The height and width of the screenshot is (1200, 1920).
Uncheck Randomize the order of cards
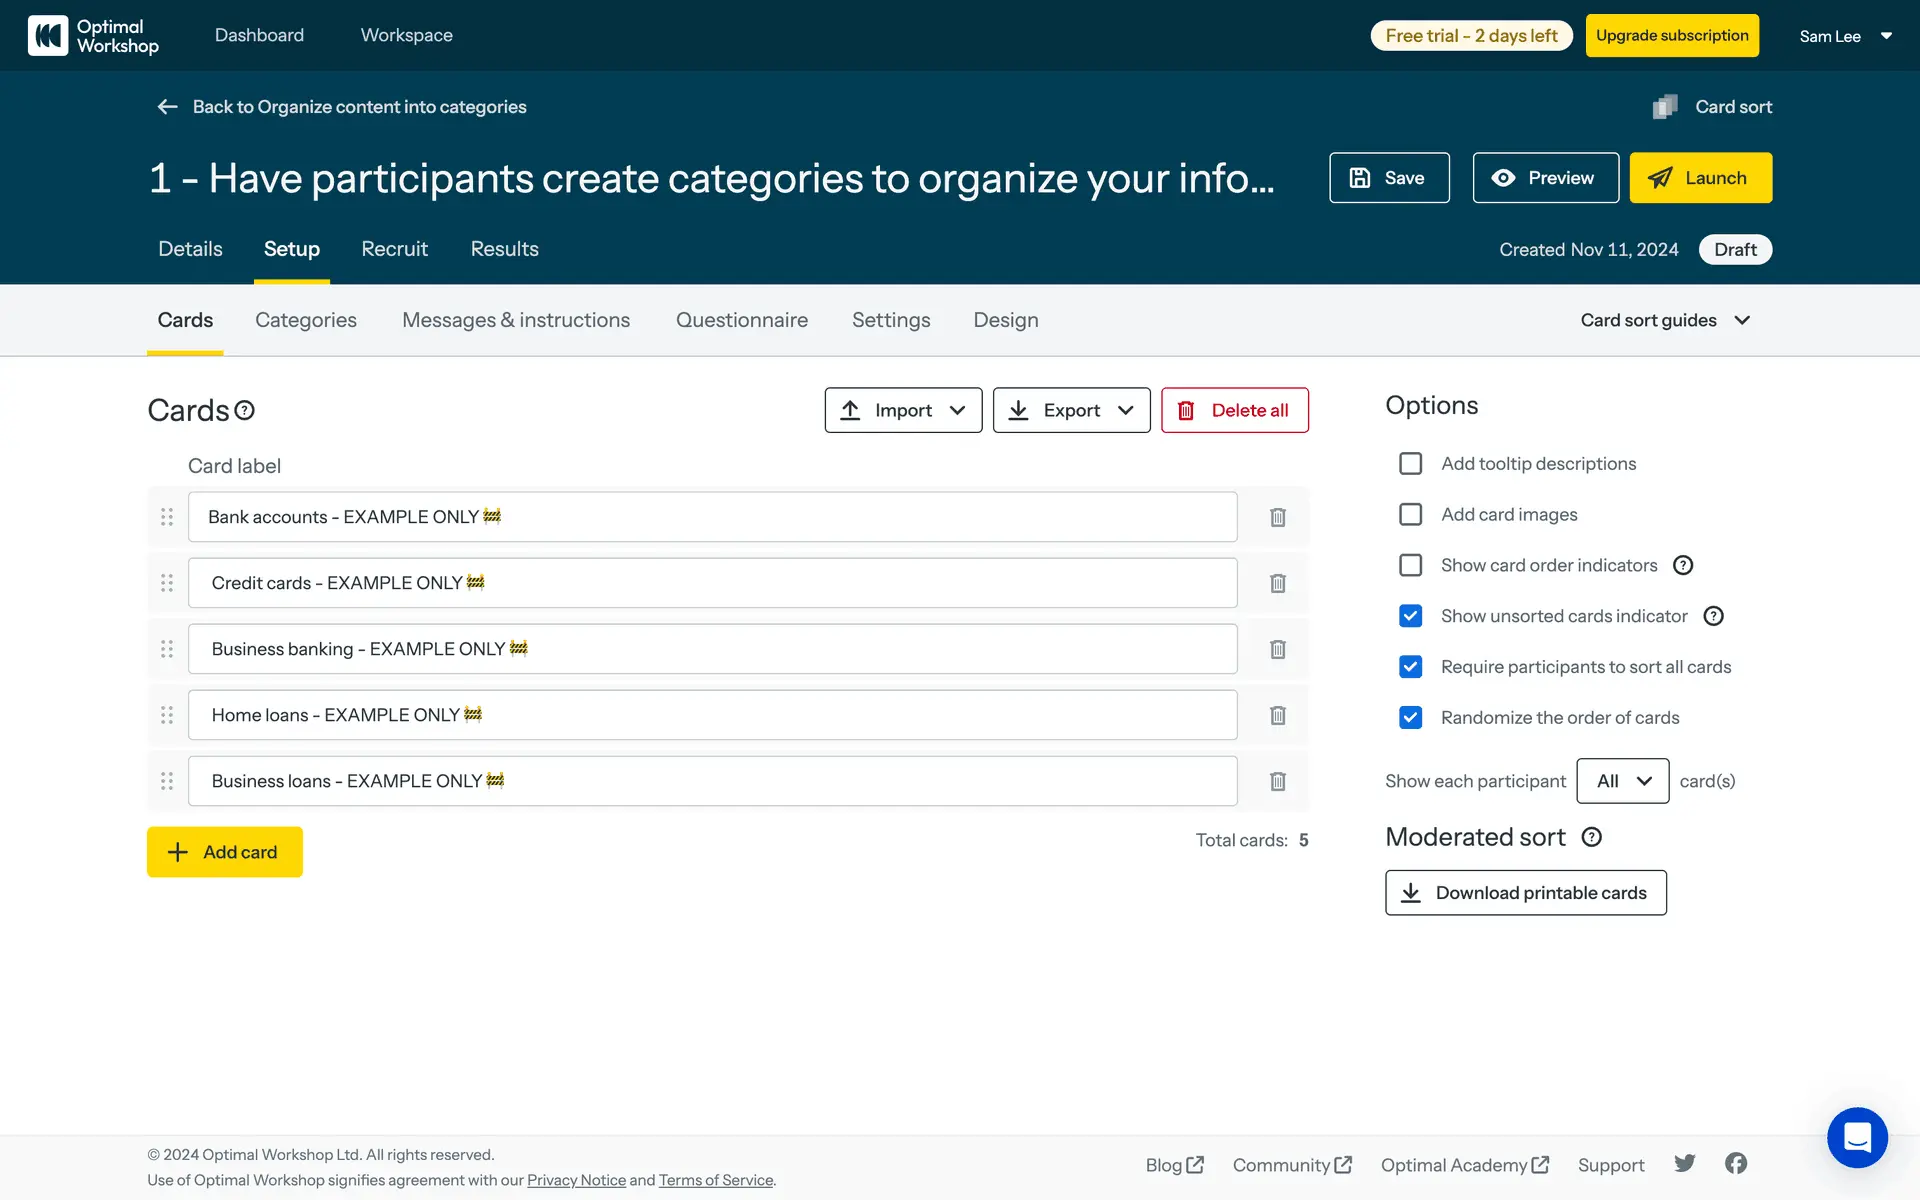1410,718
